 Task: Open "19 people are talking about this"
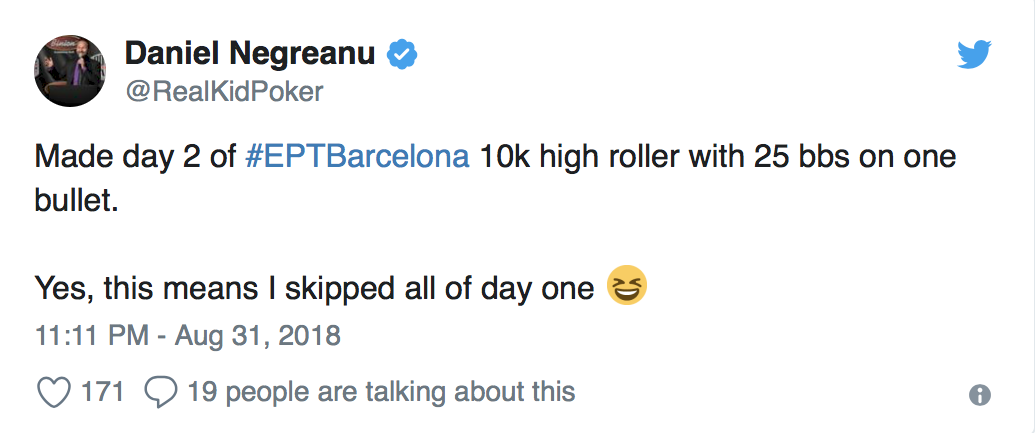[x=381, y=392]
